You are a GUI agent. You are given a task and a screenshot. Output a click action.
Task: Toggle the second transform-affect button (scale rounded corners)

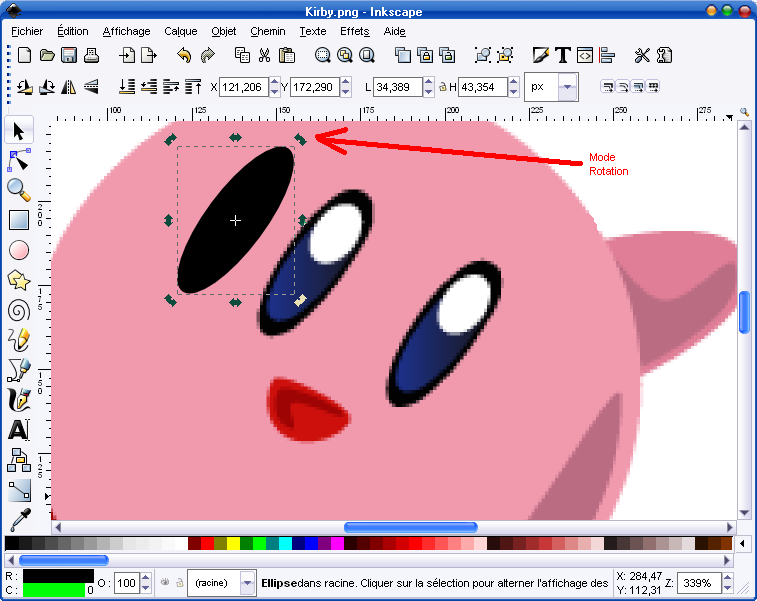tap(623, 87)
